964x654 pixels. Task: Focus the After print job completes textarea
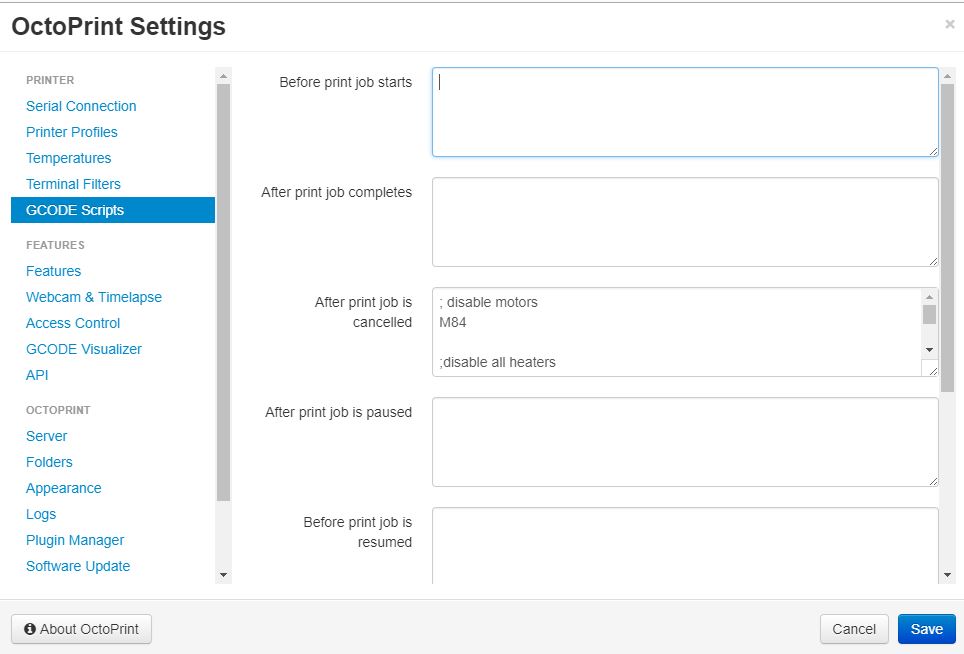tap(685, 222)
